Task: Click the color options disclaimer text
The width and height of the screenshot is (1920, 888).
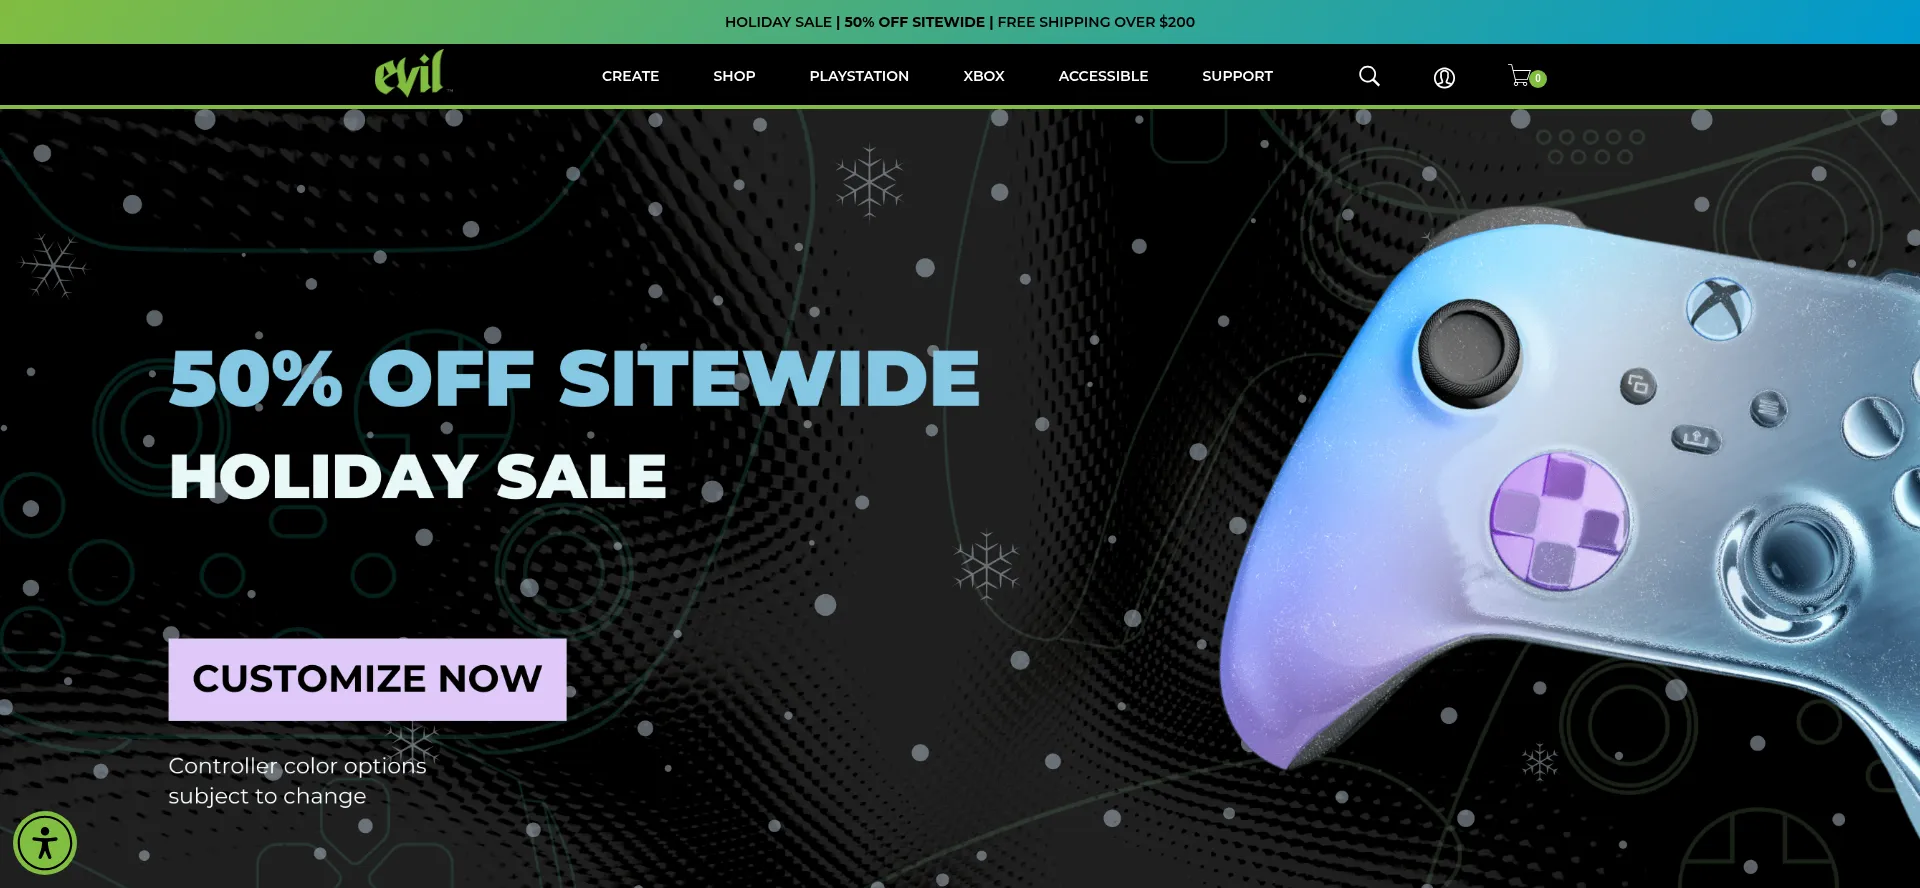Action: (x=297, y=781)
